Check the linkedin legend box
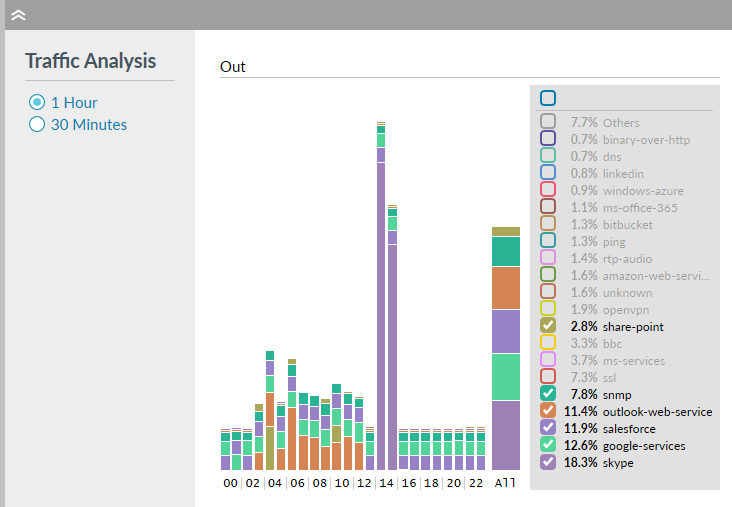Screen dimensions: 732x507 pyautogui.click(x=548, y=173)
